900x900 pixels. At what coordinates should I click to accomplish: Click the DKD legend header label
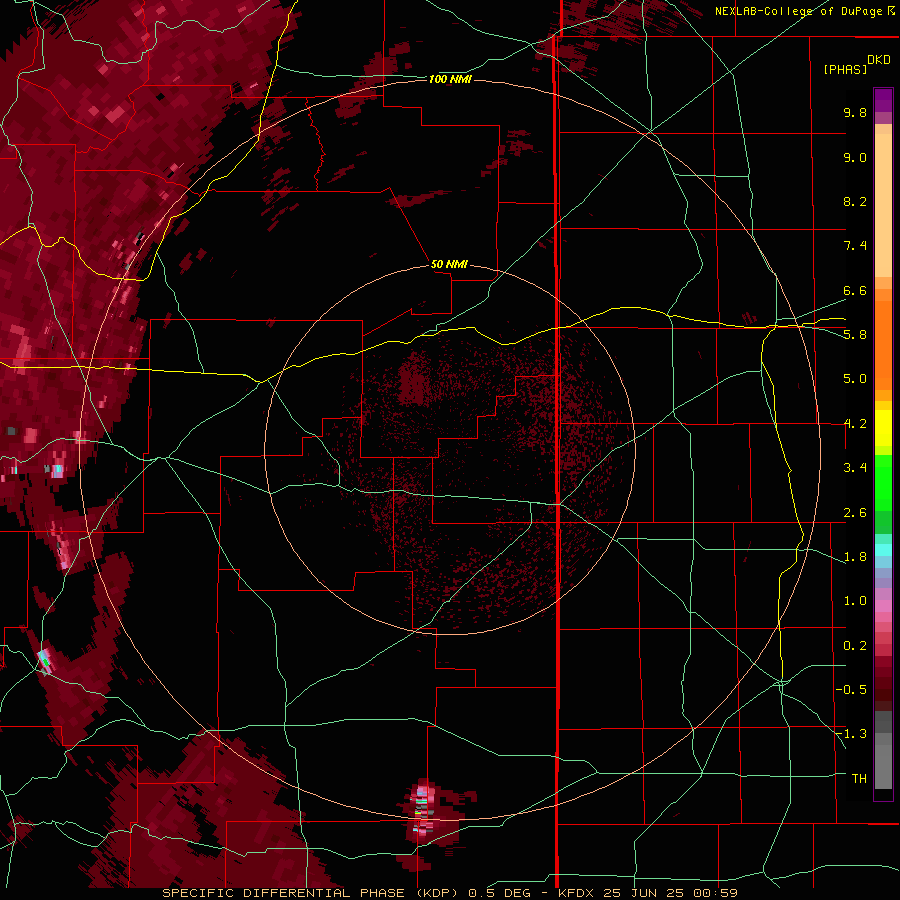(879, 60)
